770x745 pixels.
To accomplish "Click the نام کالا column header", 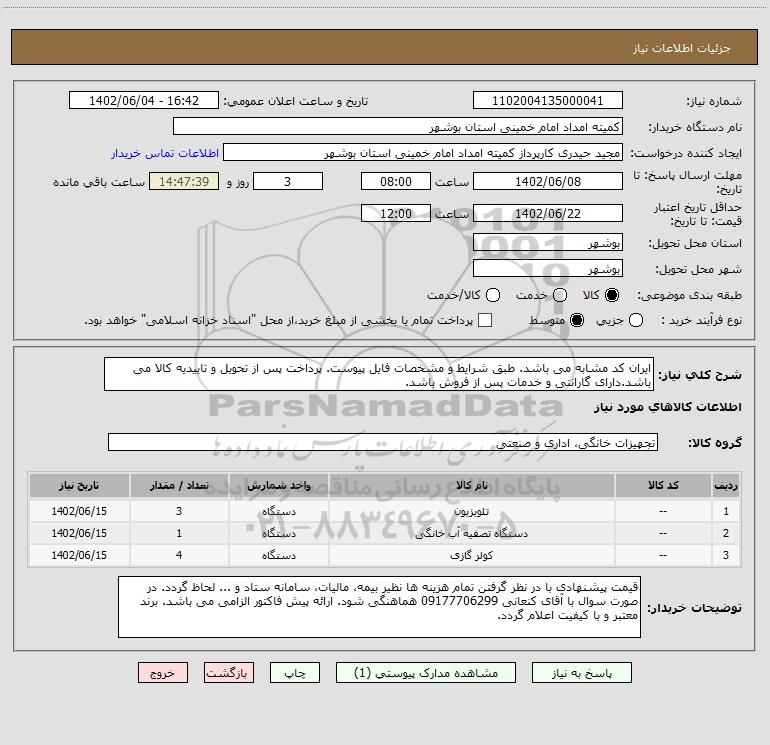I will (471, 485).
